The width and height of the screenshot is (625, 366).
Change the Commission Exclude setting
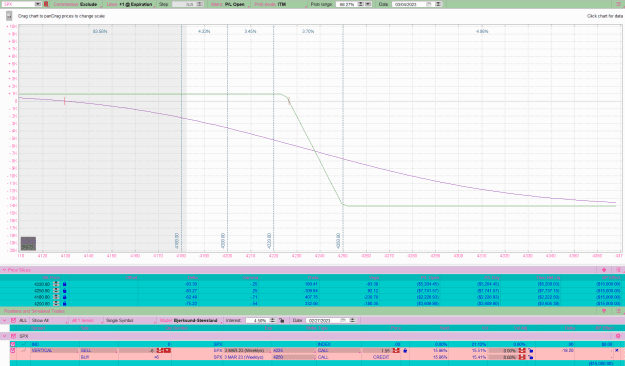(x=77, y=4)
